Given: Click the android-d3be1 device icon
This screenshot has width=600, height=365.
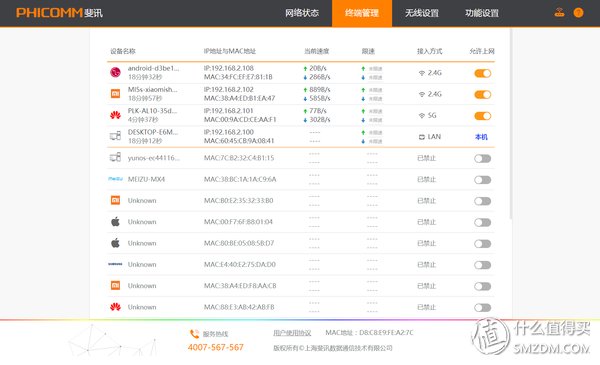Looking at the screenshot, I should pos(115,72).
